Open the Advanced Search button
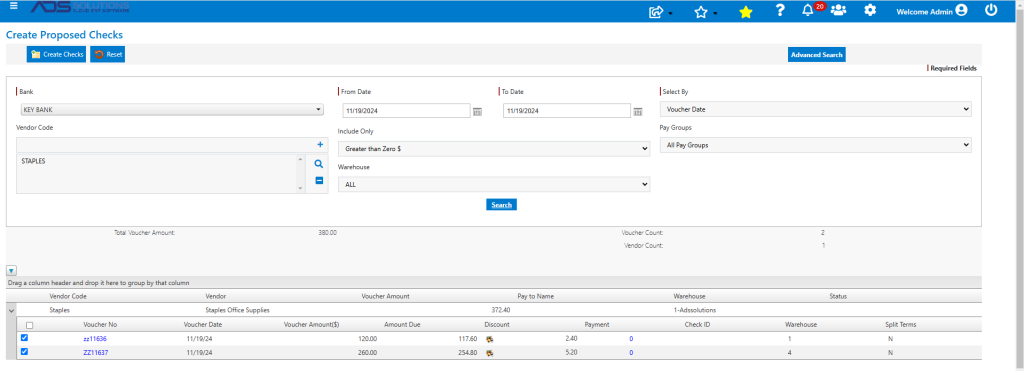This screenshot has width=1024, height=371. point(817,55)
